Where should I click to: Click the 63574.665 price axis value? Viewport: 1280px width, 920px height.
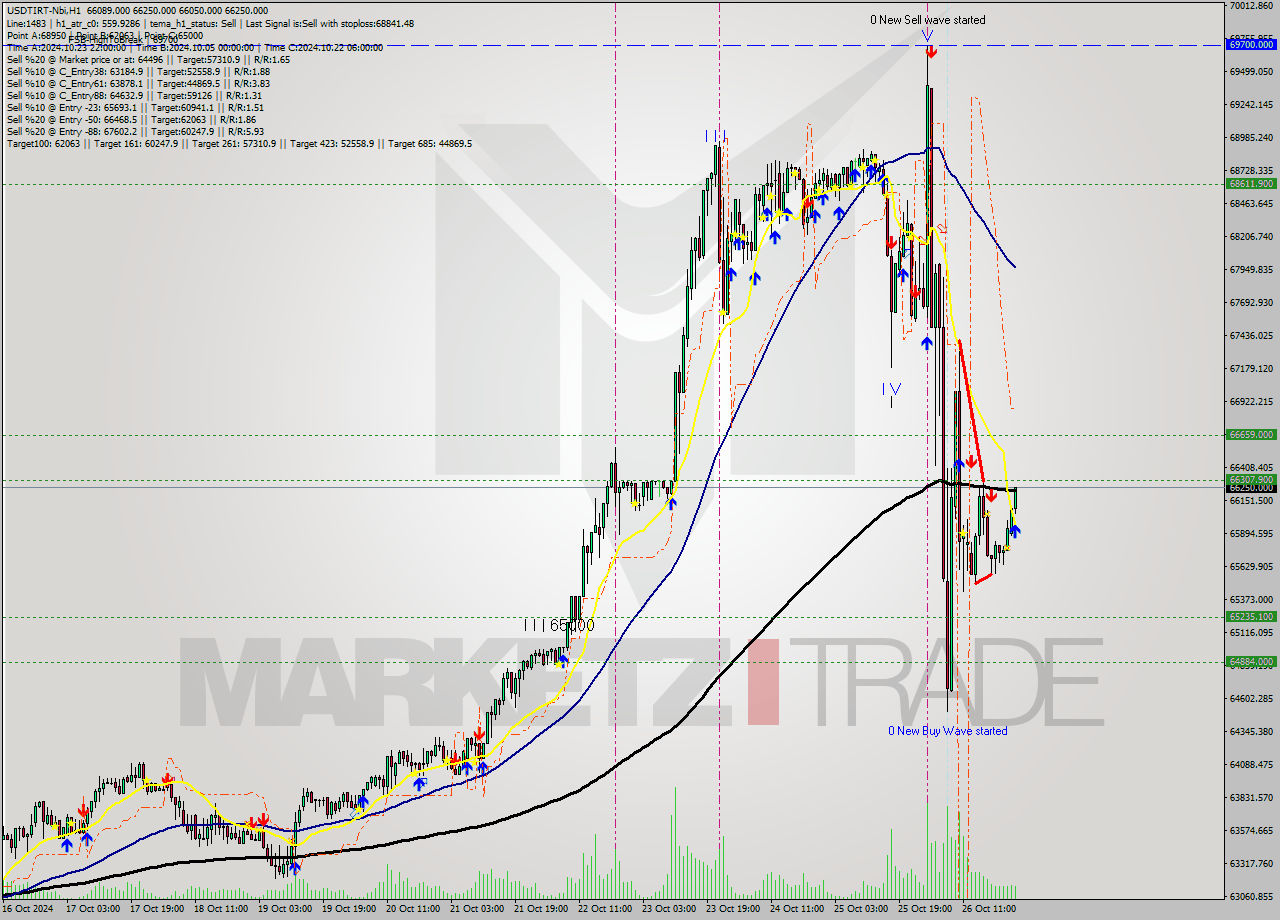[1251, 831]
